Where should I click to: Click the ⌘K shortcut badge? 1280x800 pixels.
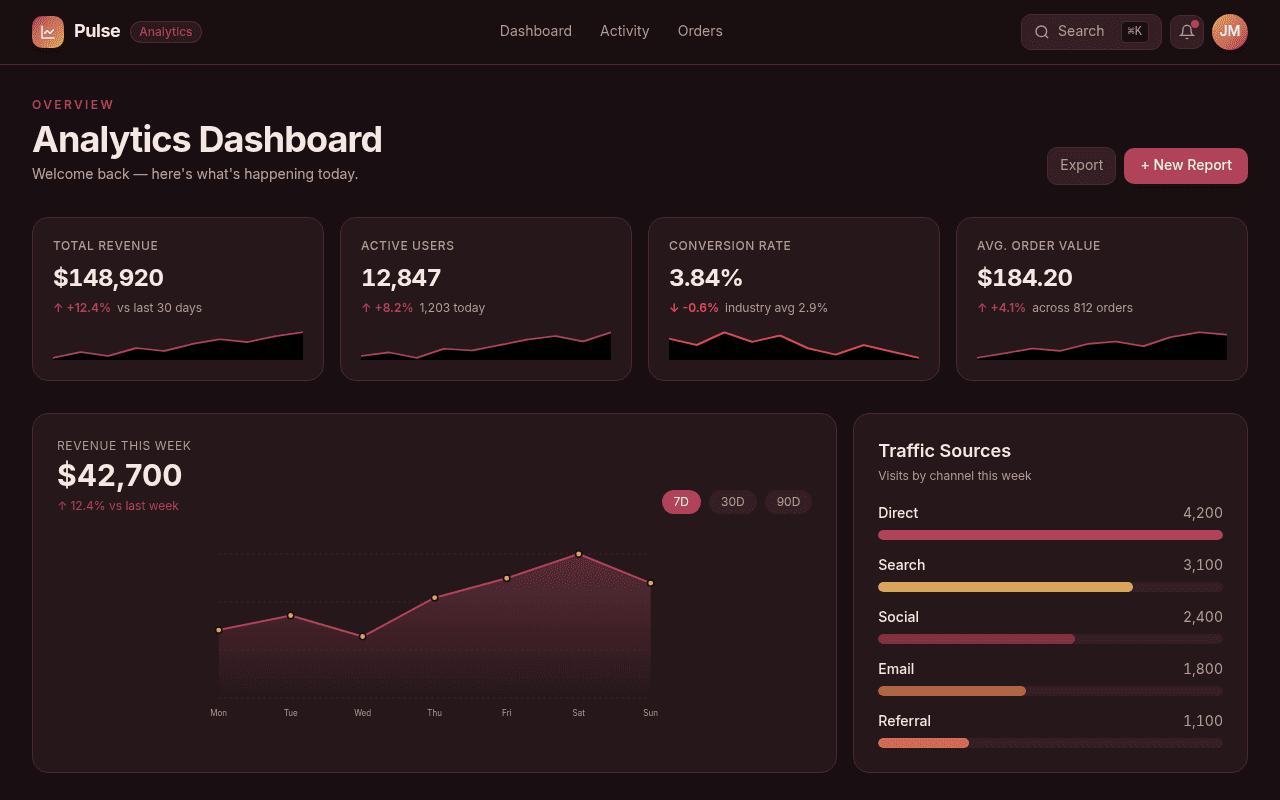(x=1134, y=31)
